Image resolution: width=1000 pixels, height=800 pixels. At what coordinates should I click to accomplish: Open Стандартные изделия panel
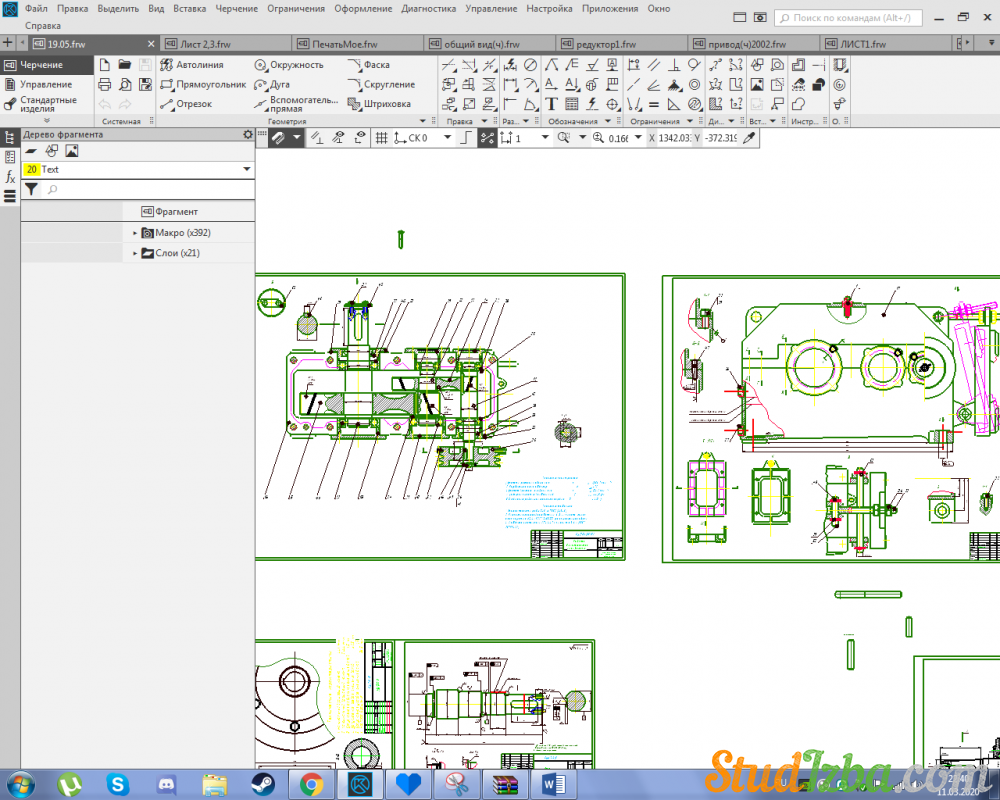coord(46,104)
